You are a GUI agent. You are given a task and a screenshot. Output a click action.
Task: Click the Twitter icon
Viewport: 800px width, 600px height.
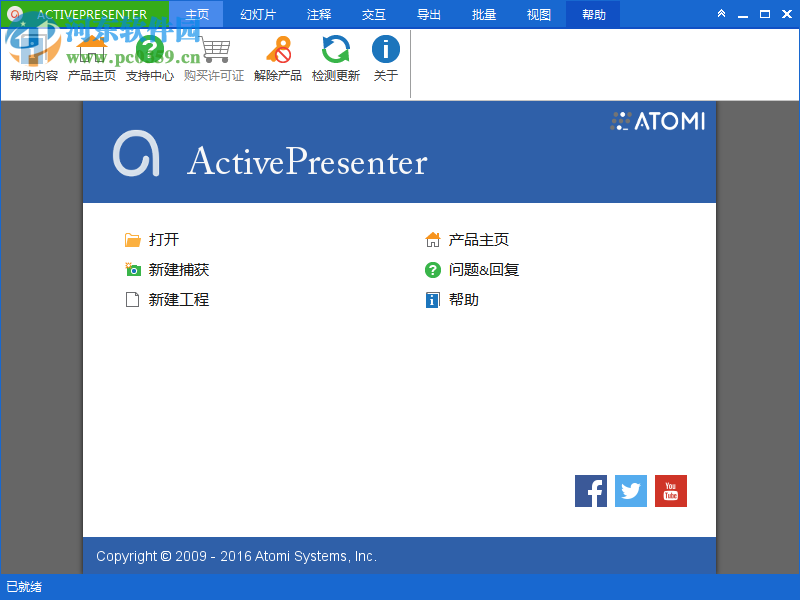630,491
